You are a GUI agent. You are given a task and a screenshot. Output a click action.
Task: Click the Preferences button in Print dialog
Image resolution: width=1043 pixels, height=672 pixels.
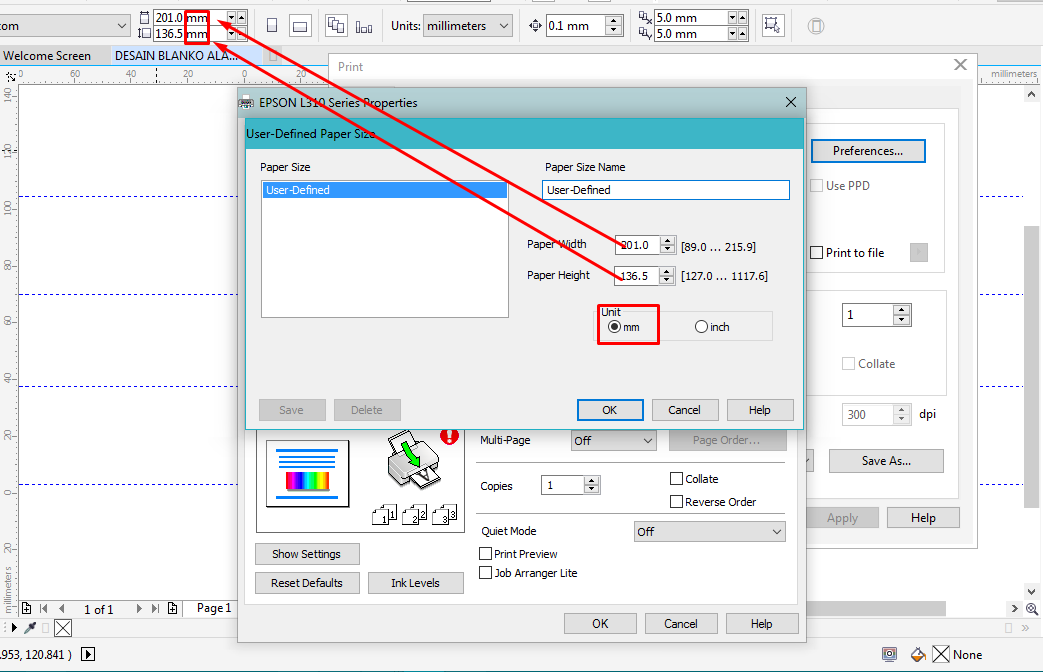click(868, 151)
